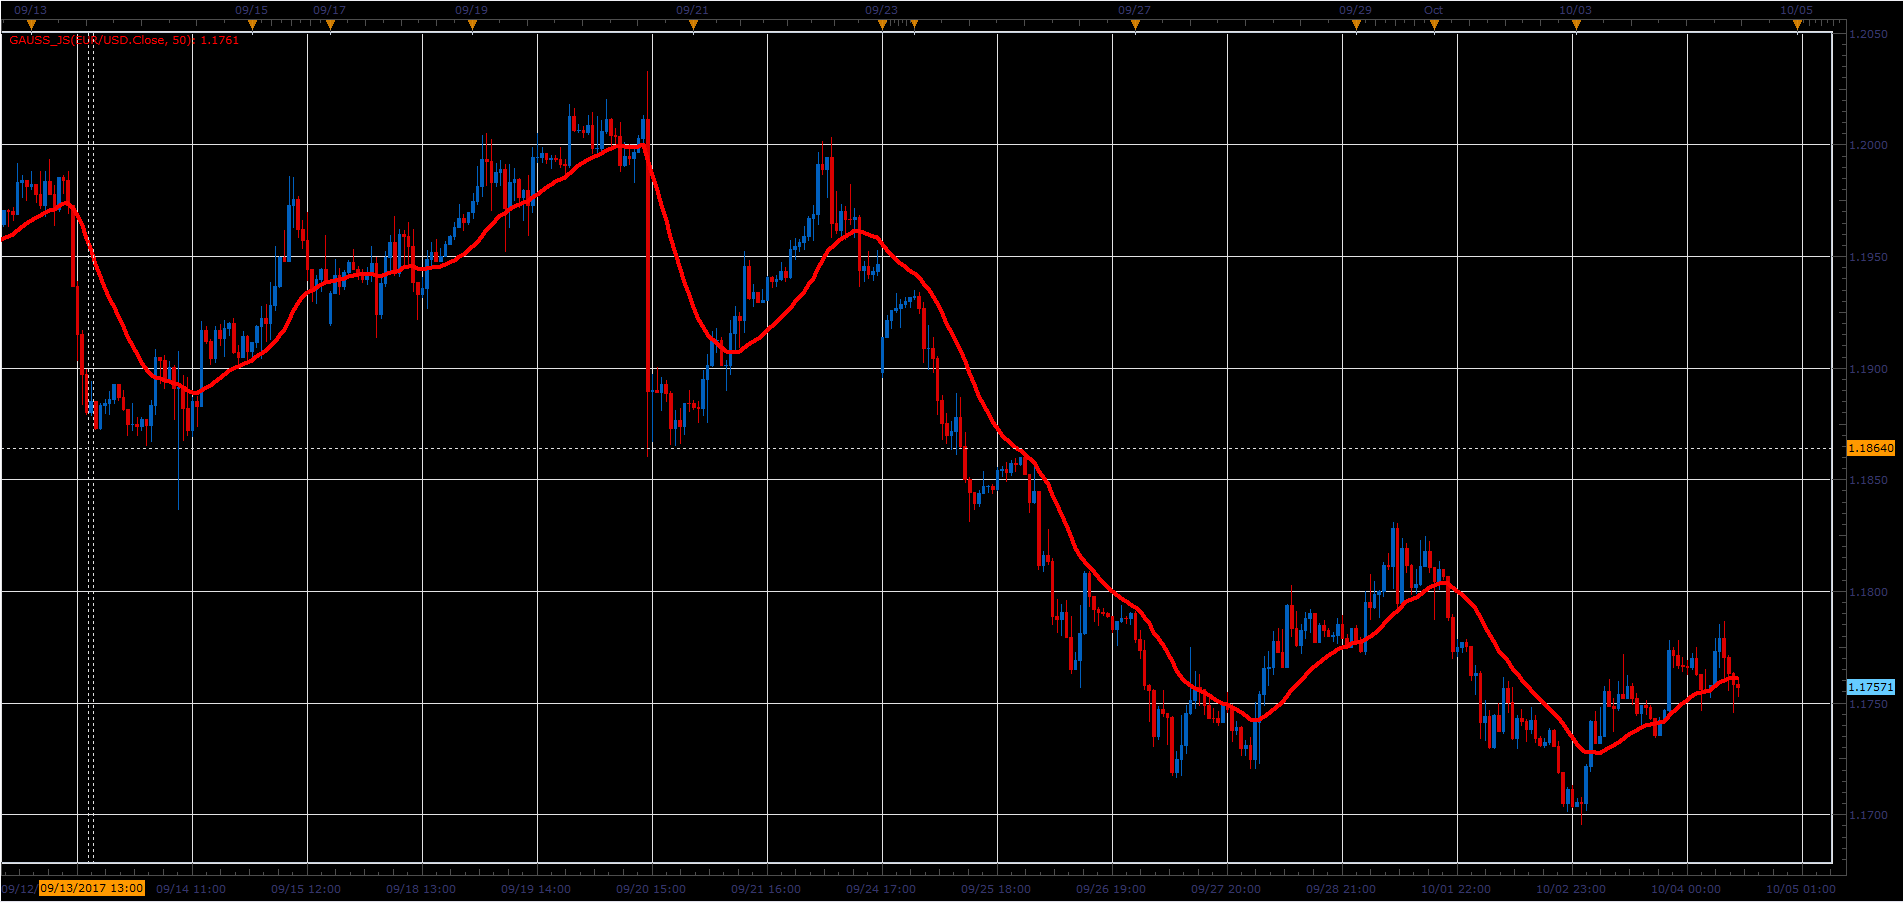Click the 10/05 01:00 time axis label
Viewport: 1903px width, 903px height.
[x=1801, y=889]
